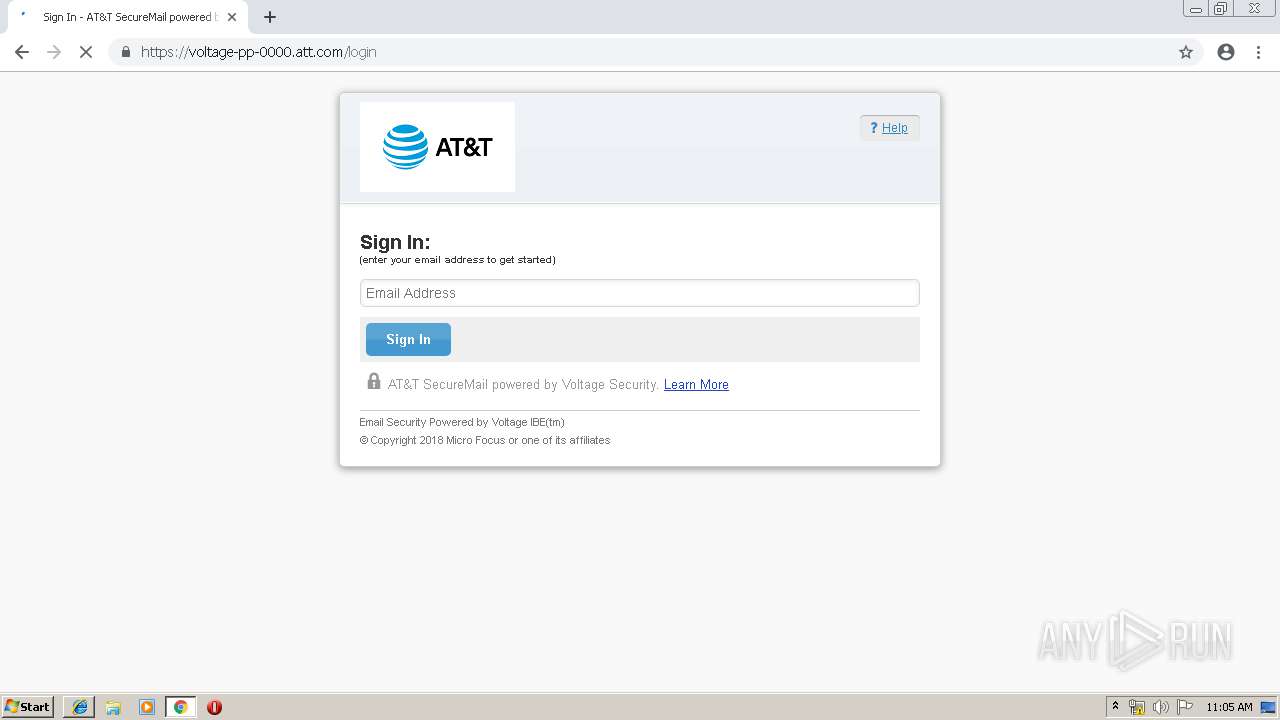Open the Help link
The width and height of the screenshot is (1280, 720).
tap(889, 128)
